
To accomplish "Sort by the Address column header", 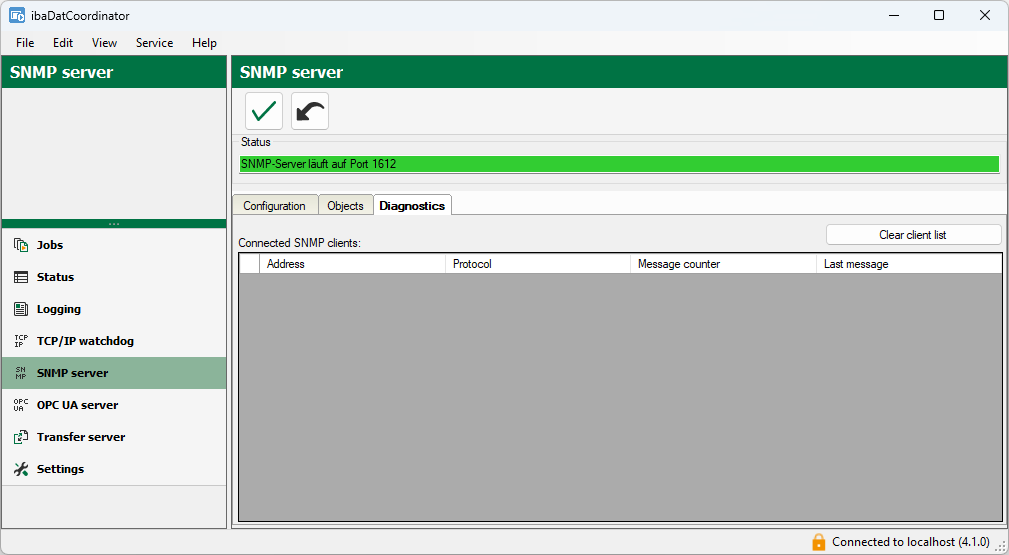I will click(x=352, y=264).
